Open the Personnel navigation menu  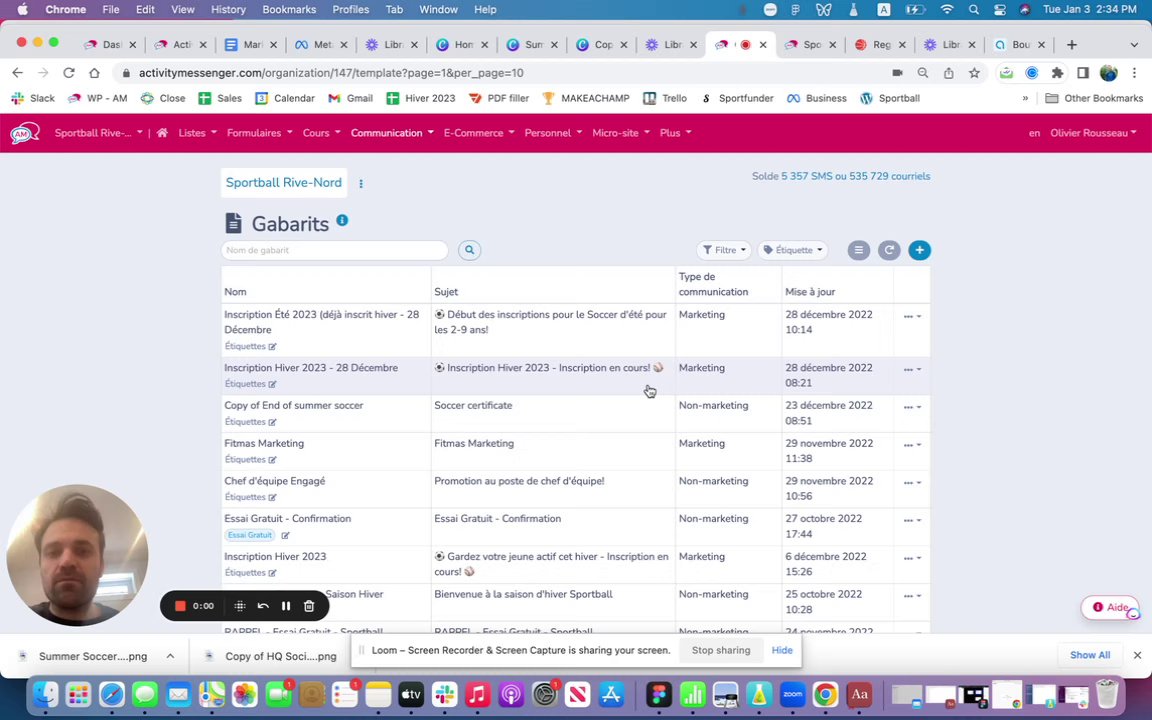pos(553,133)
